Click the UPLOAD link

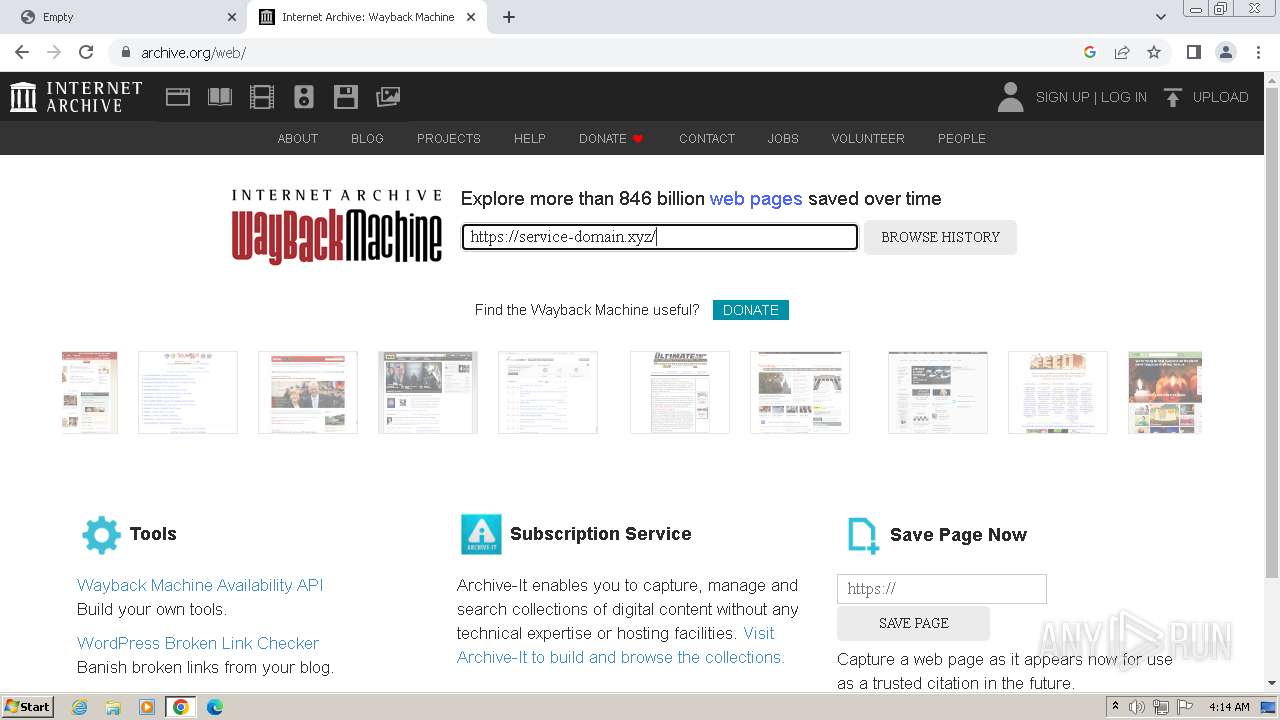point(1221,97)
